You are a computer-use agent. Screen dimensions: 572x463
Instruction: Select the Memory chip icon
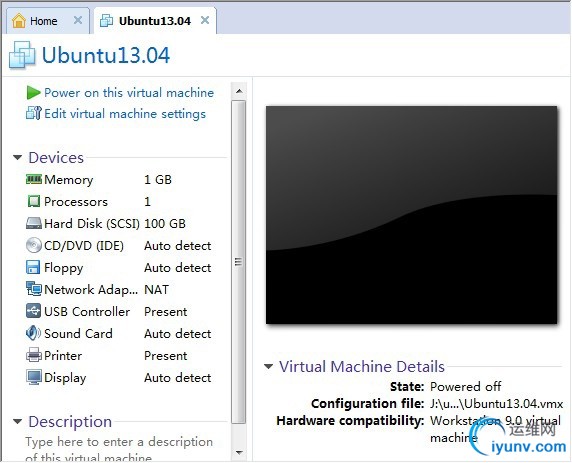(34, 179)
